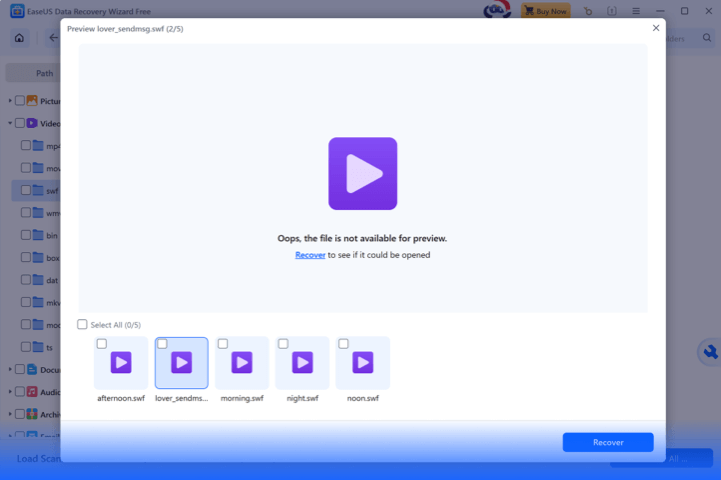Click the blue Recover button
Image resolution: width=721 pixels, height=480 pixels.
pyautogui.click(x=607, y=442)
